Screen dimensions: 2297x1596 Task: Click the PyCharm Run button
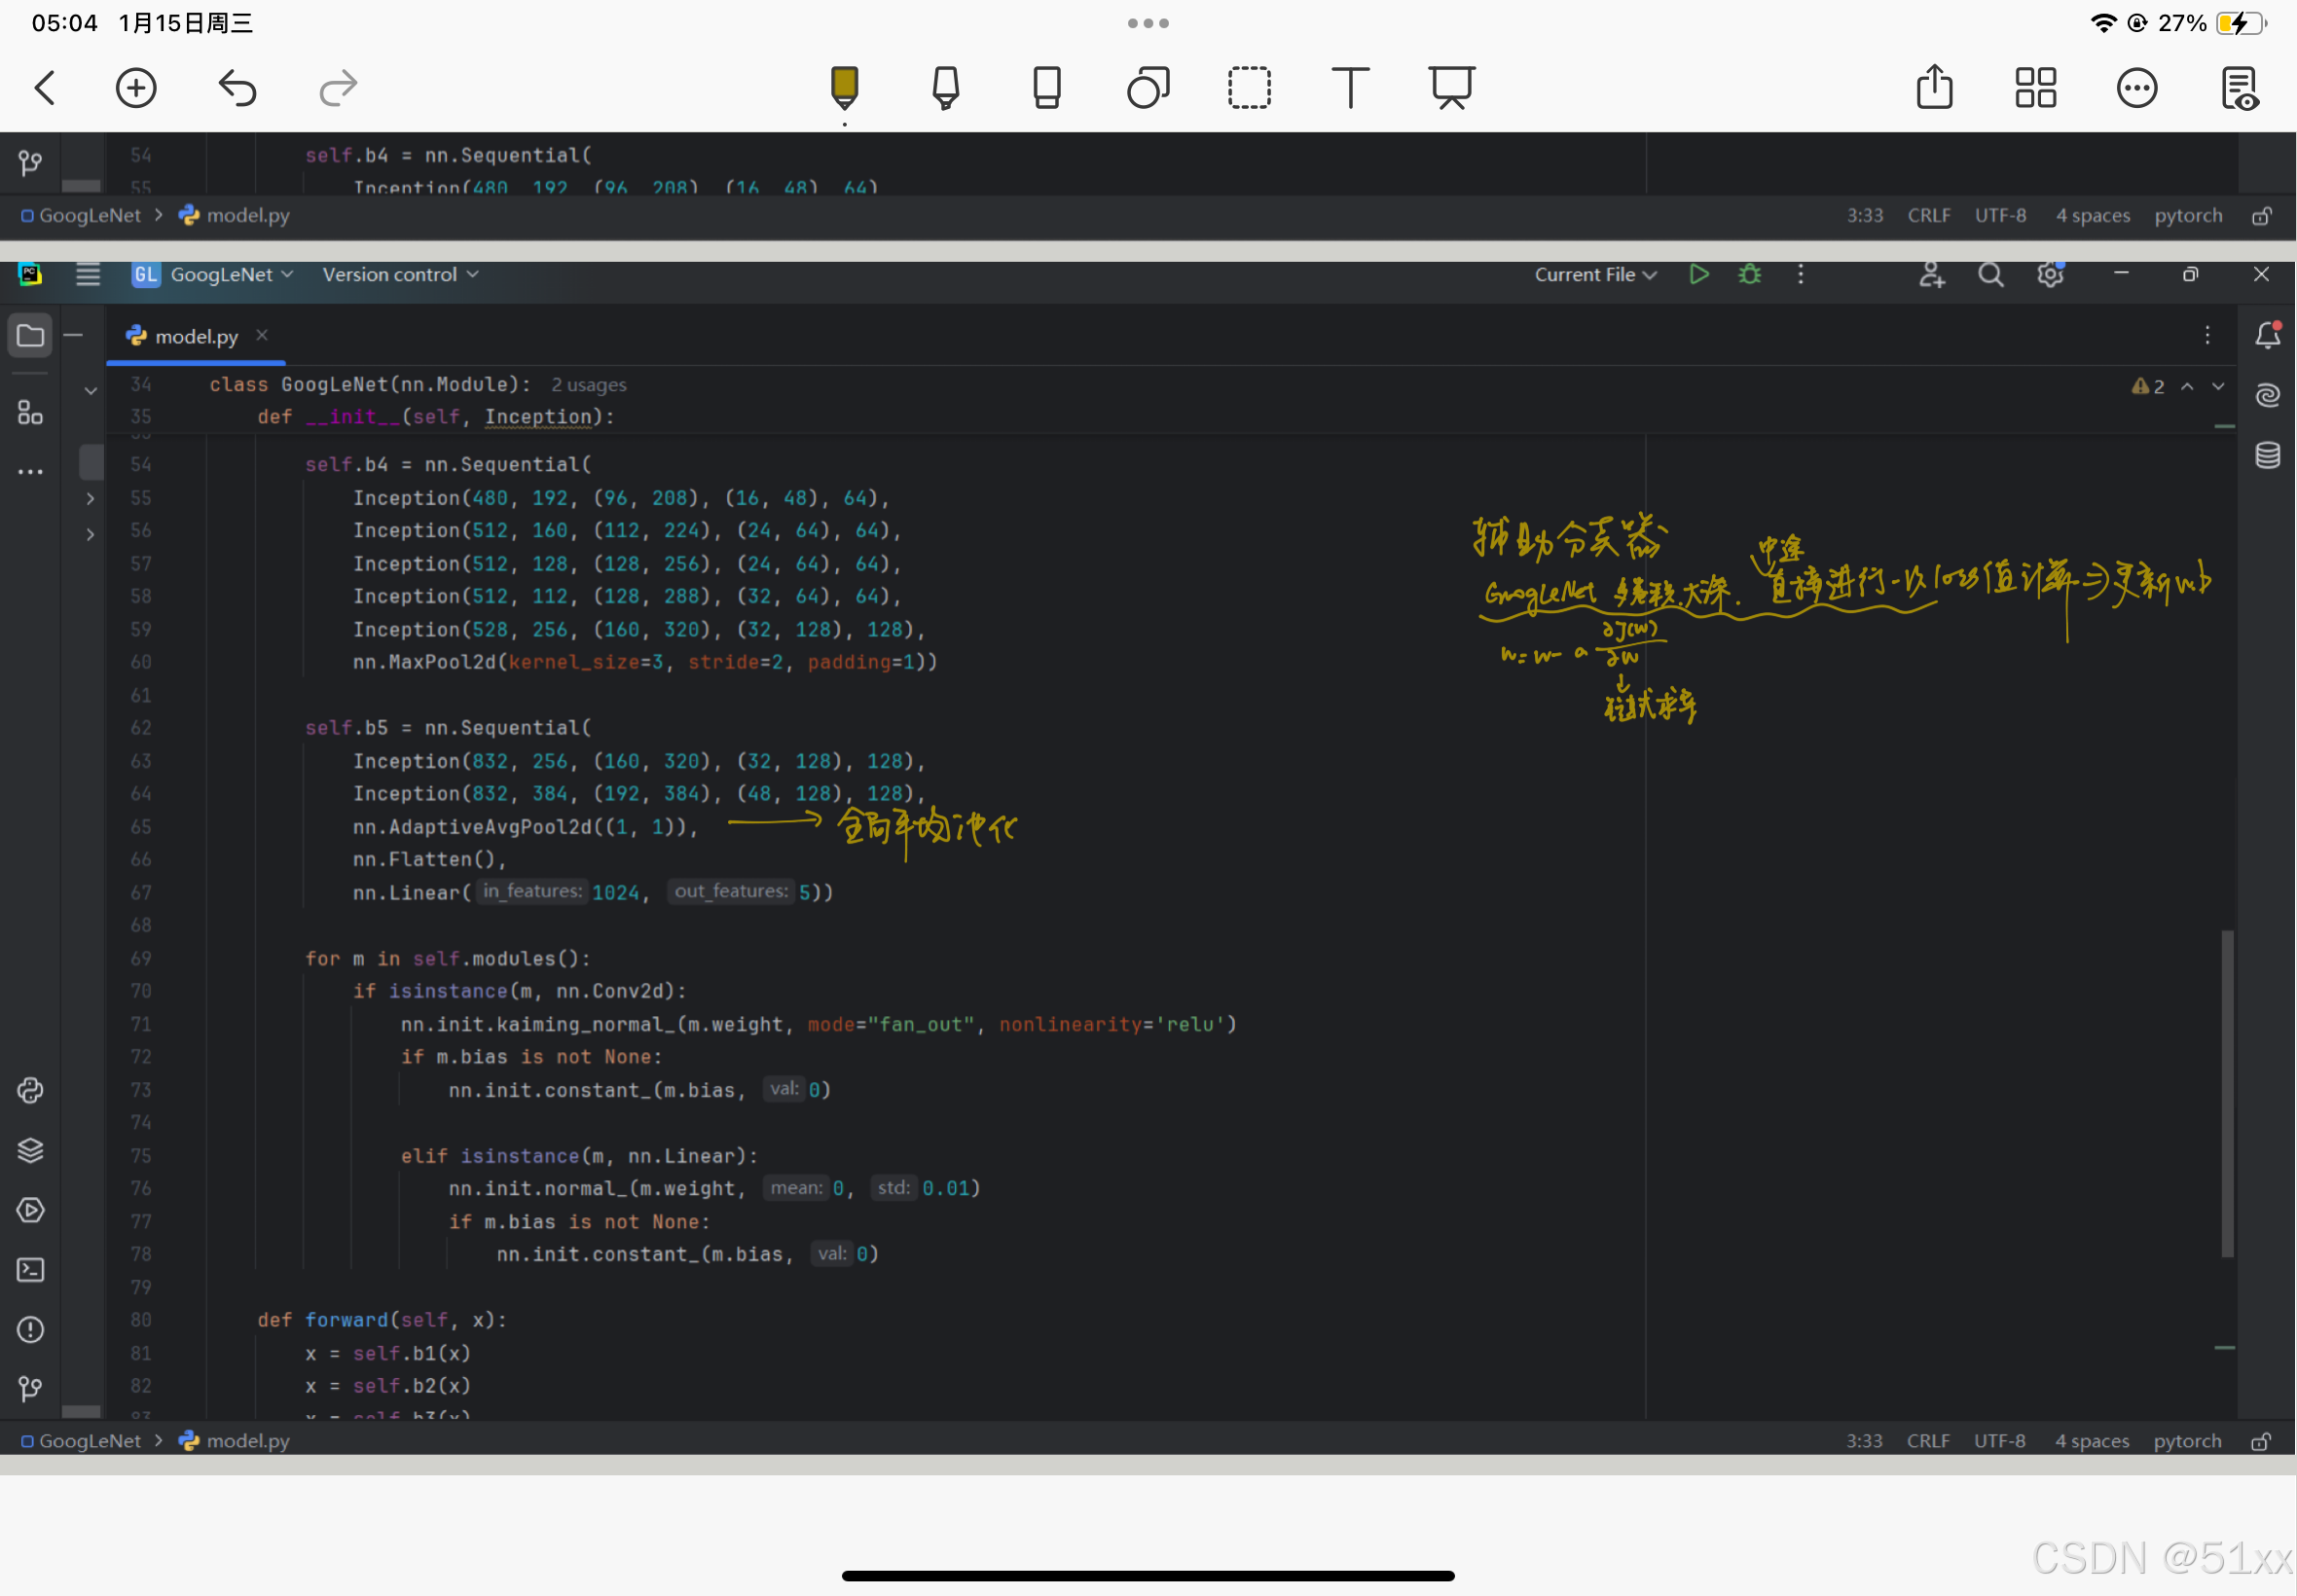[x=1698, y=274]
